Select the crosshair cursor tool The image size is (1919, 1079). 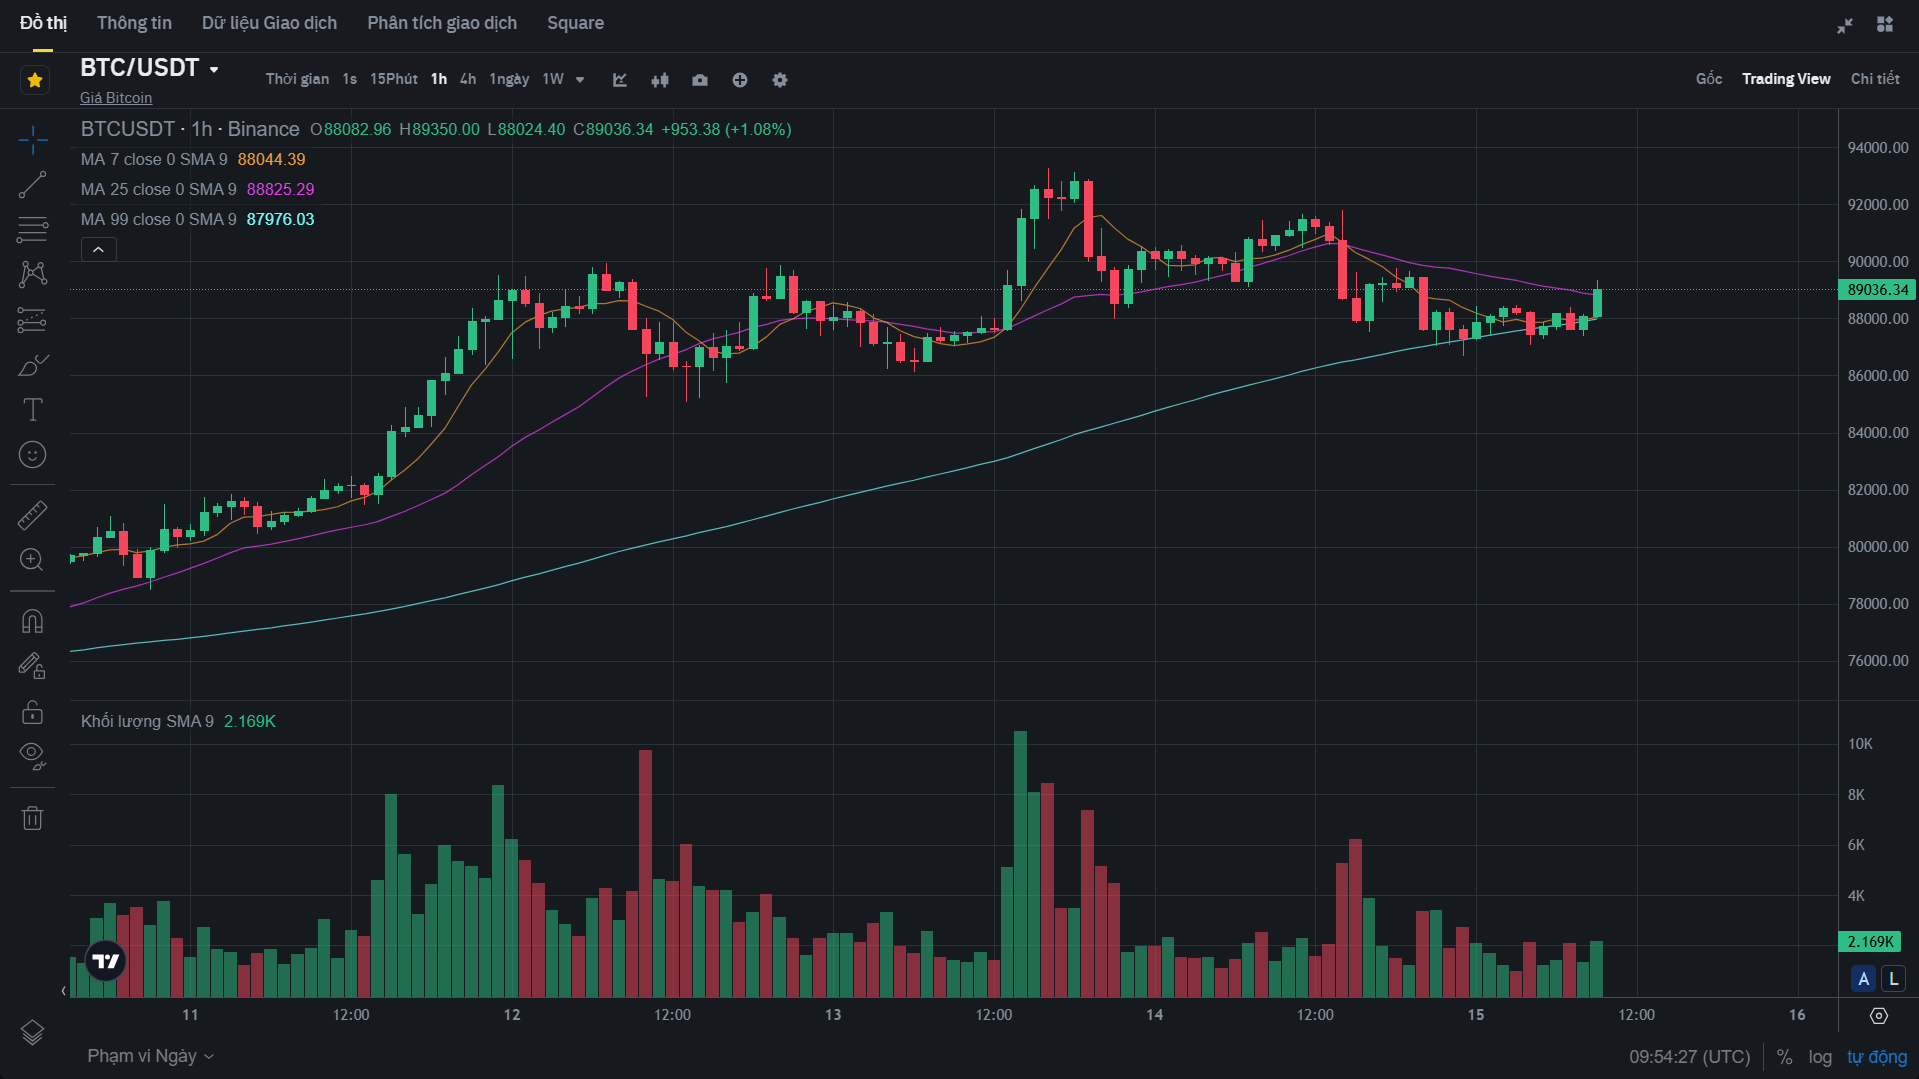click(32, 140)
